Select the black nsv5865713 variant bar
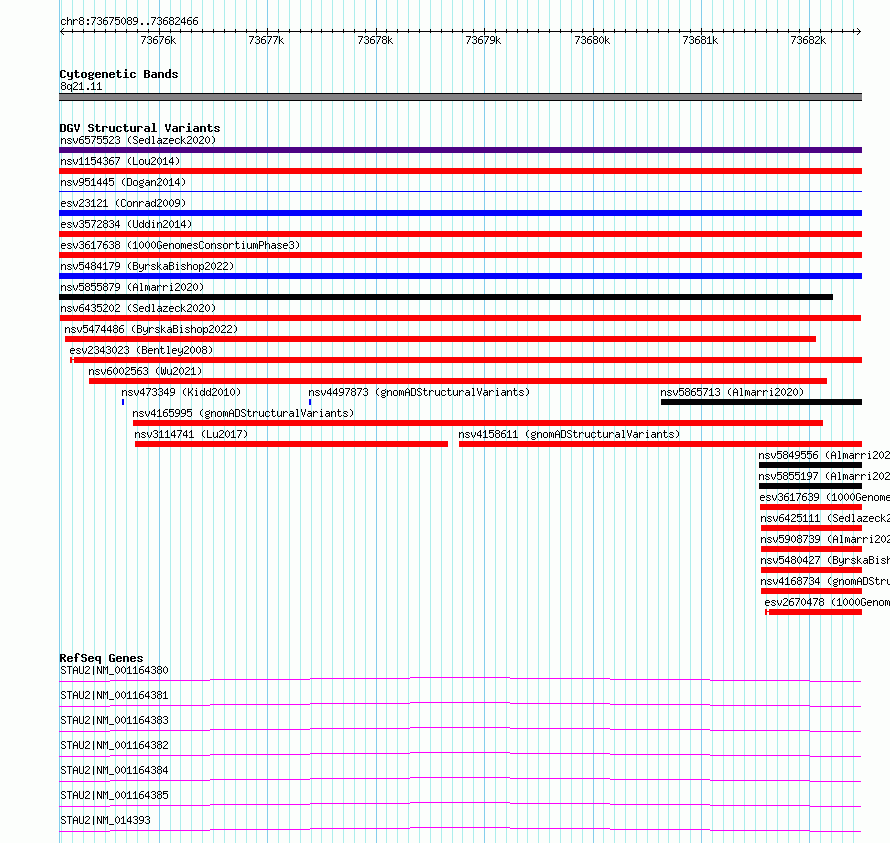Viewport: 890px width, 843px height. (x=761, y=402)
